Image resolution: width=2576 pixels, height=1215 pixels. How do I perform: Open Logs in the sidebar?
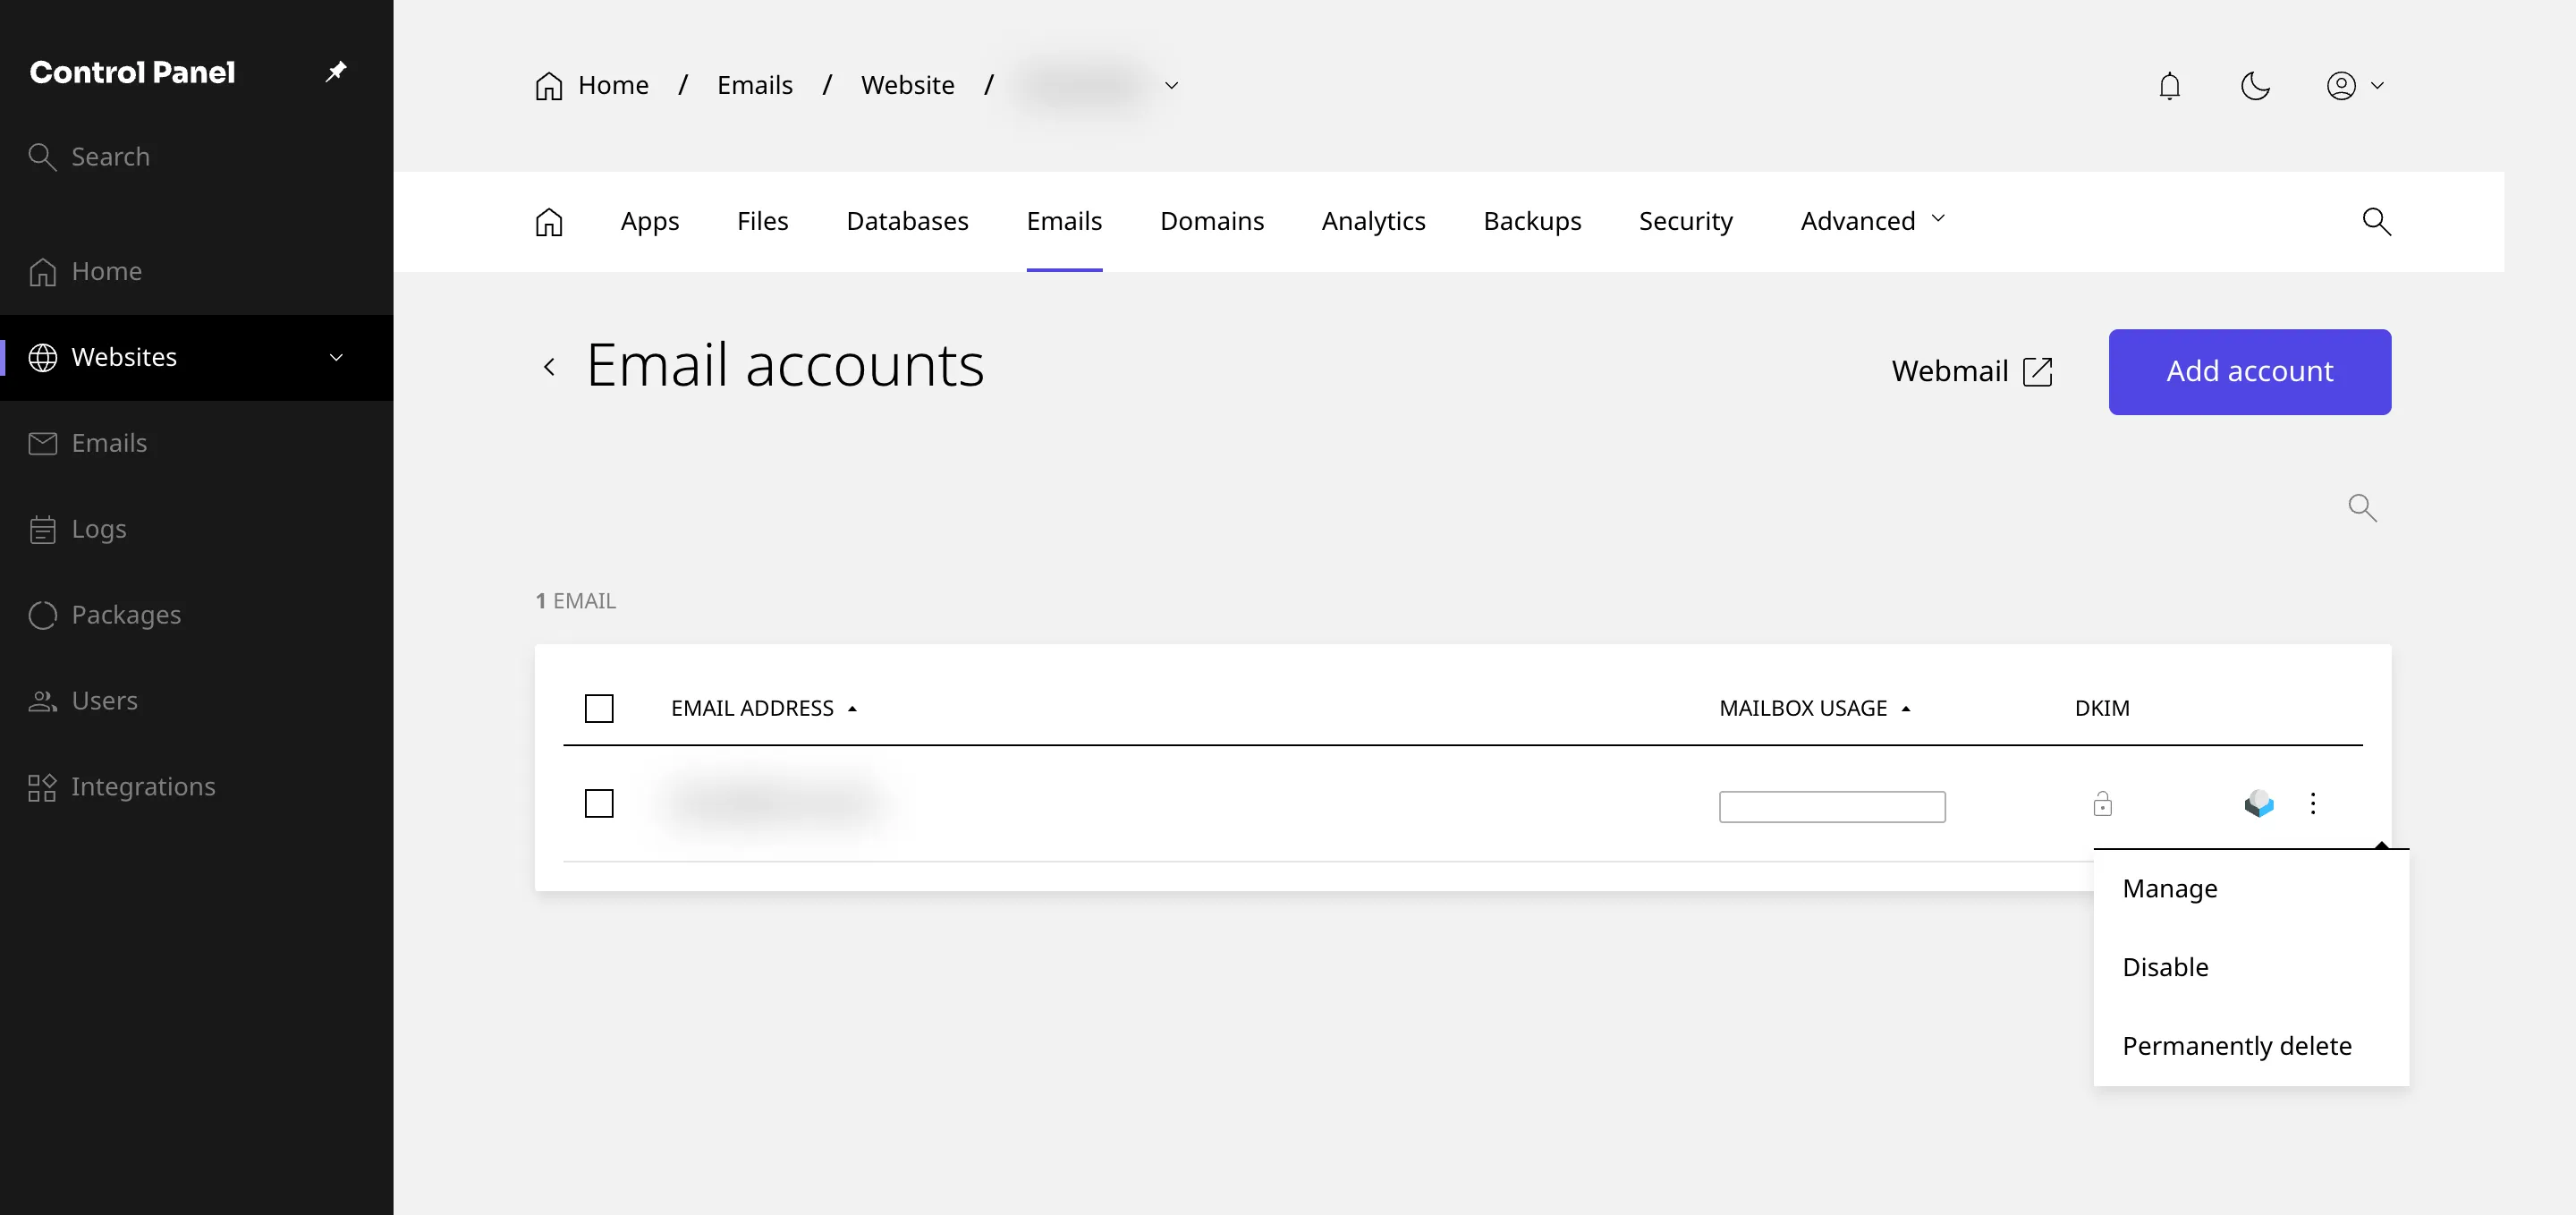click(x=196, y=529)
